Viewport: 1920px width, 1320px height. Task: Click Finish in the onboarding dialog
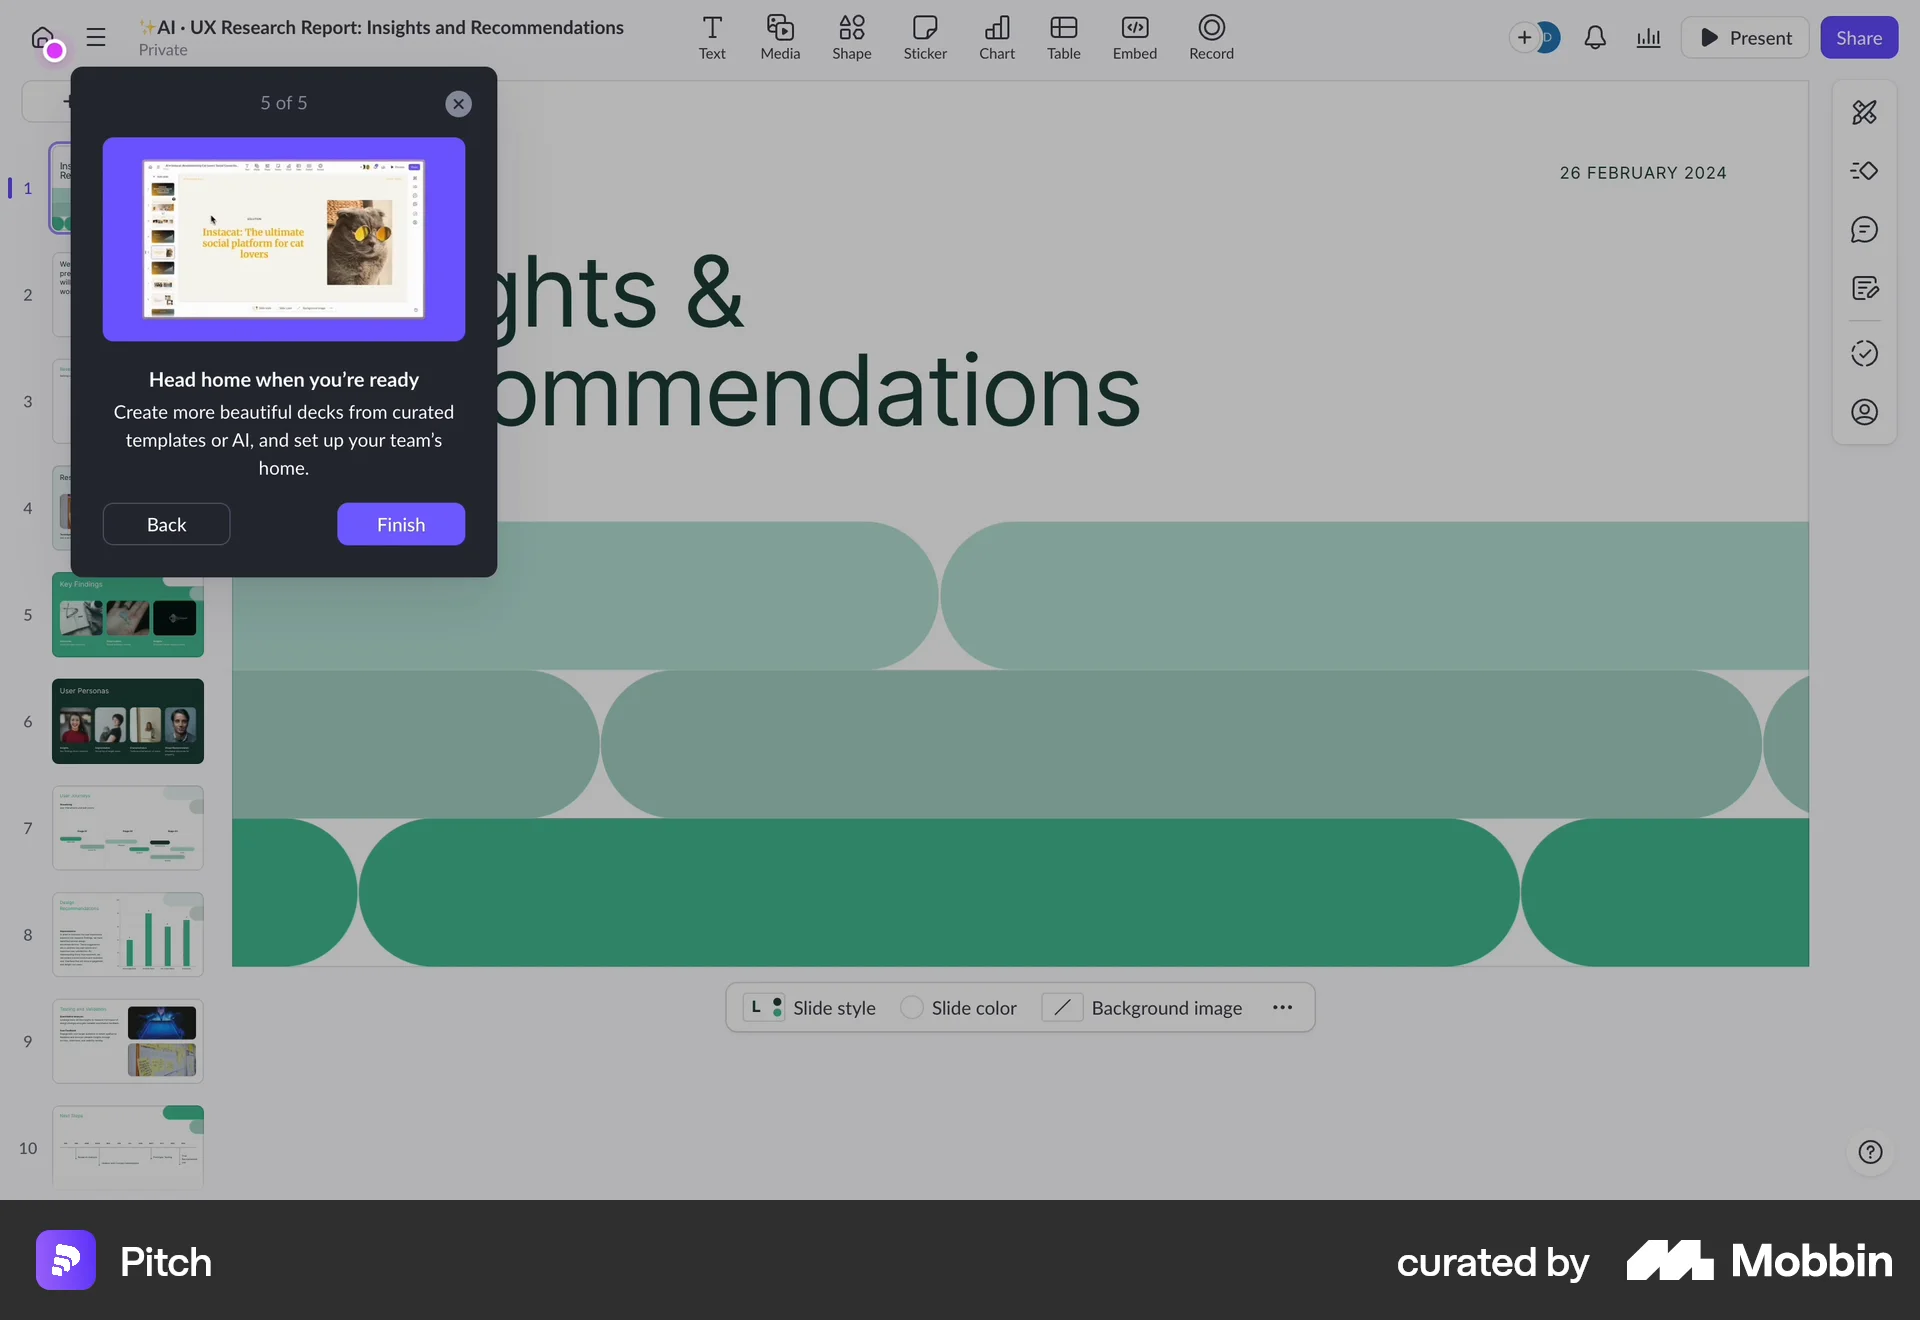point(401,524)
